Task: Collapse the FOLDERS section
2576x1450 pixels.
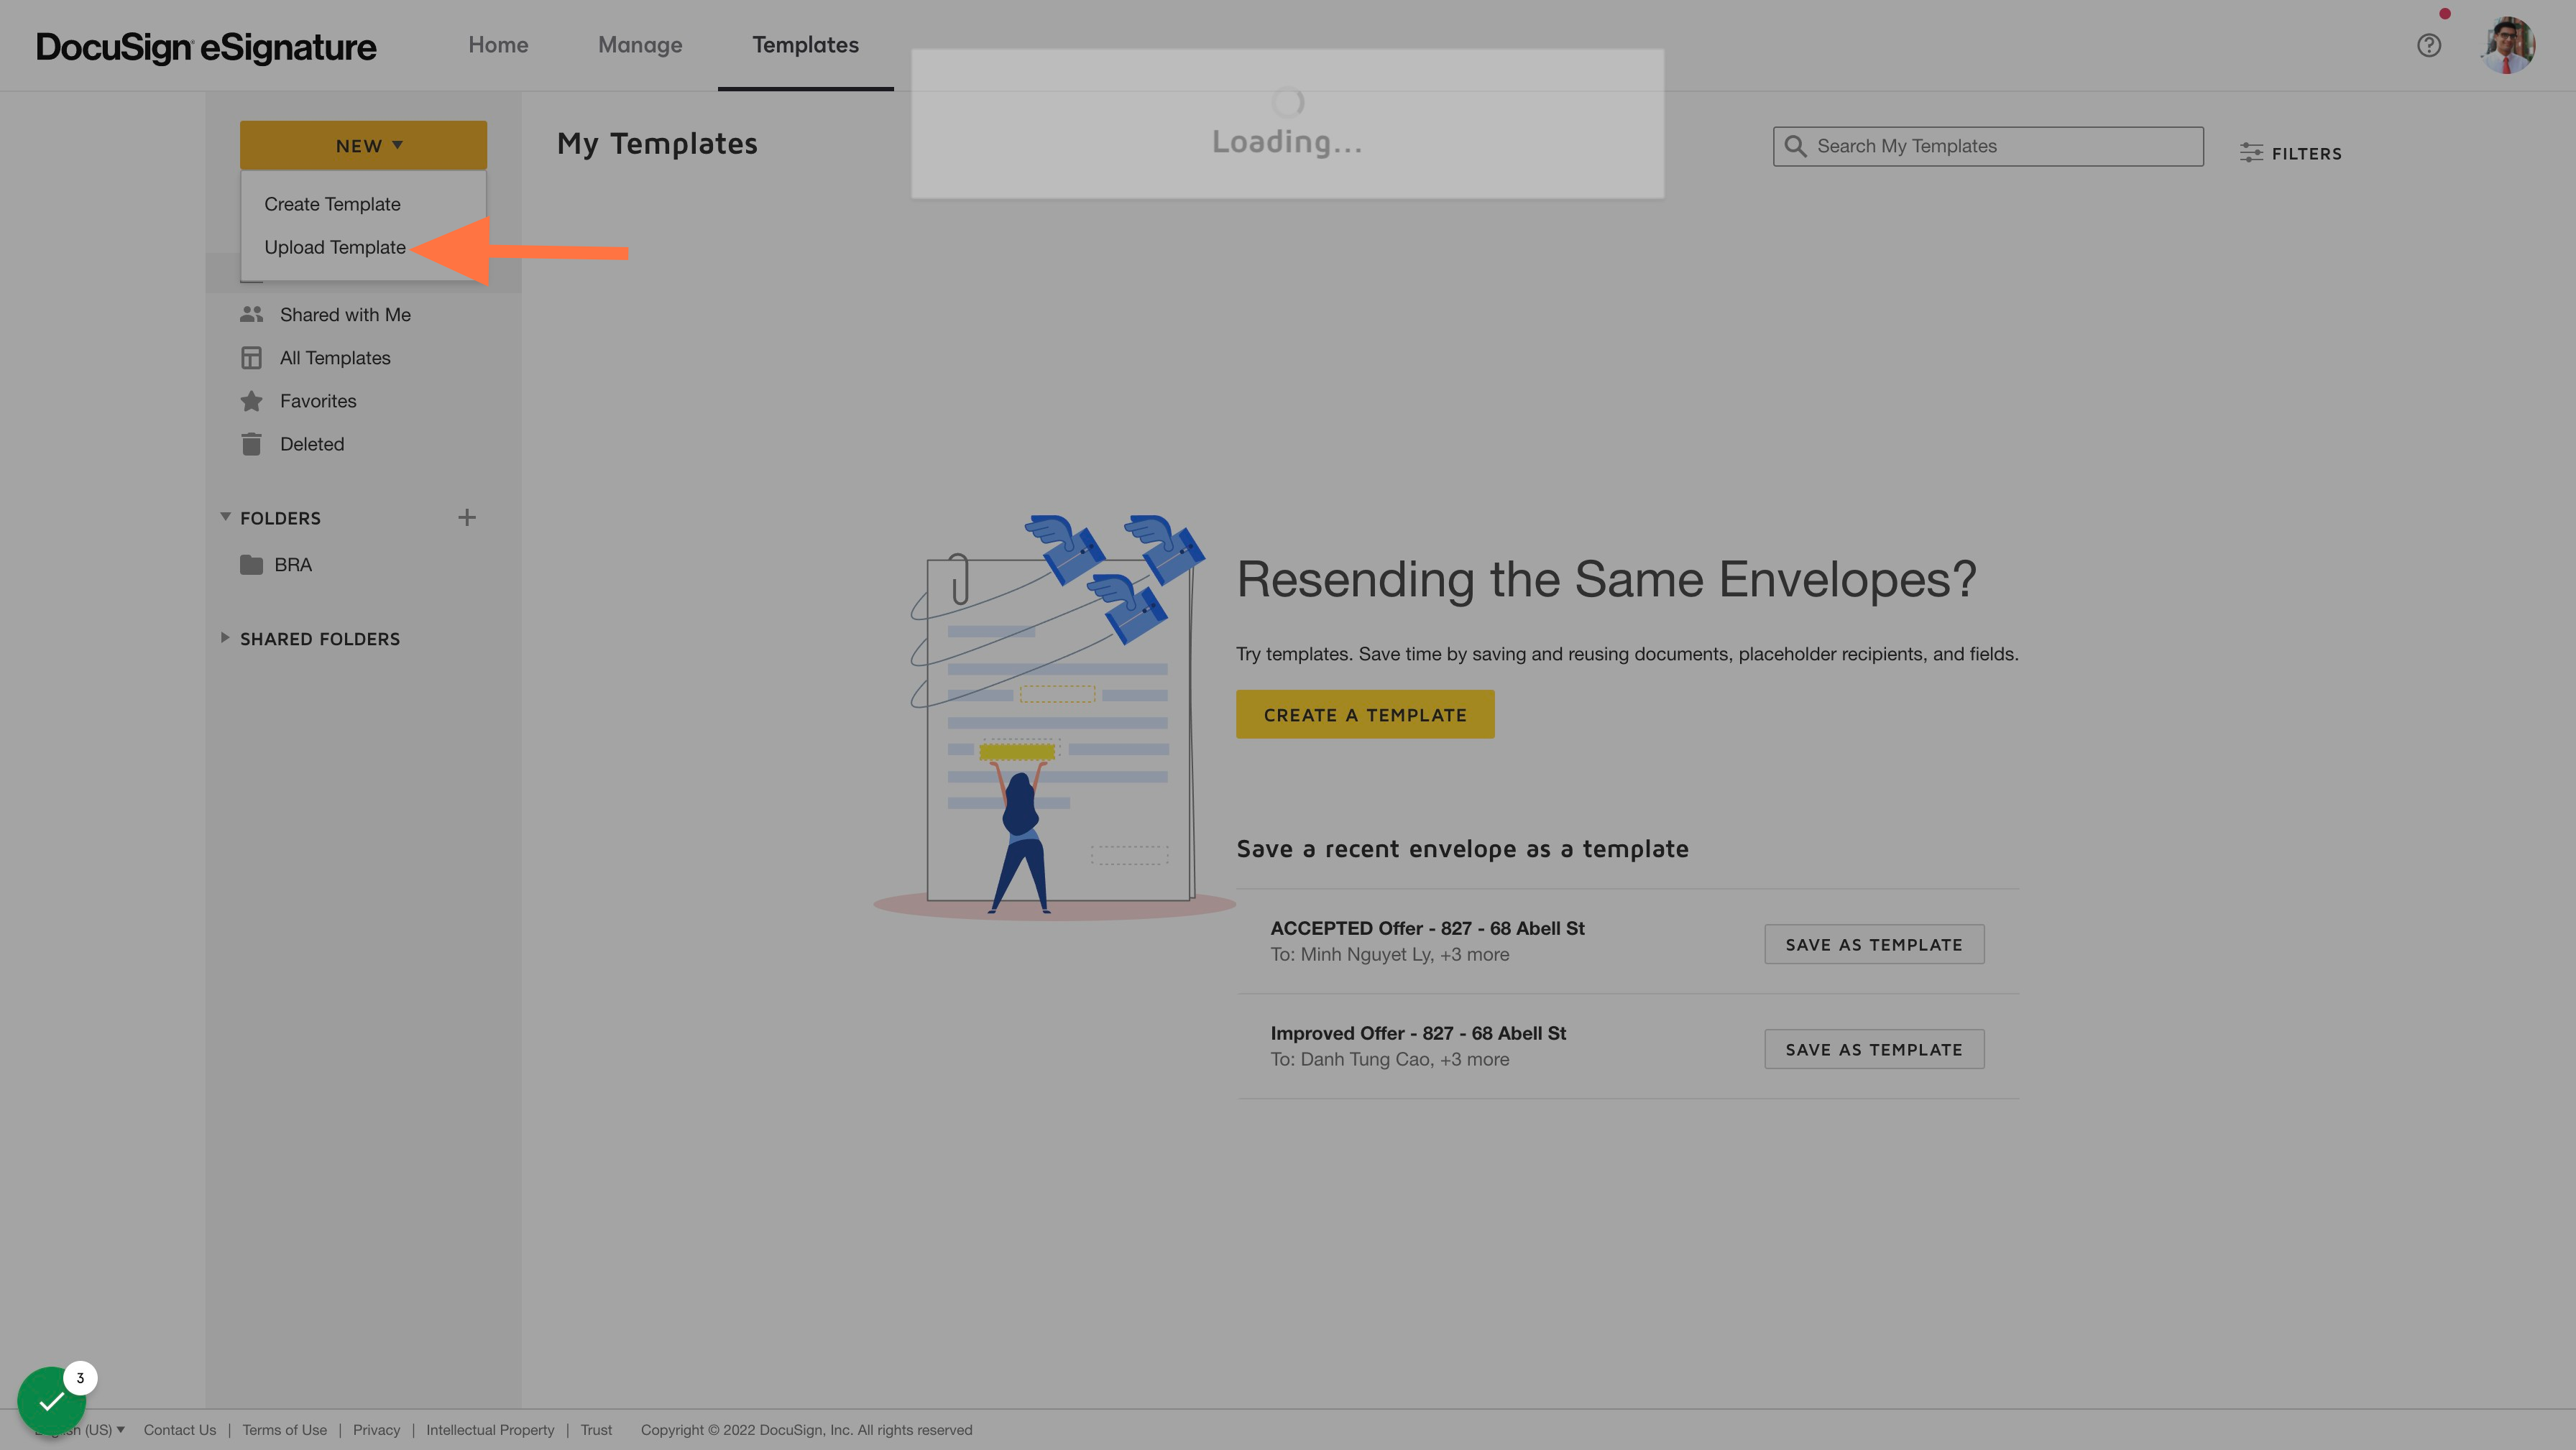Action: point(225,517)
